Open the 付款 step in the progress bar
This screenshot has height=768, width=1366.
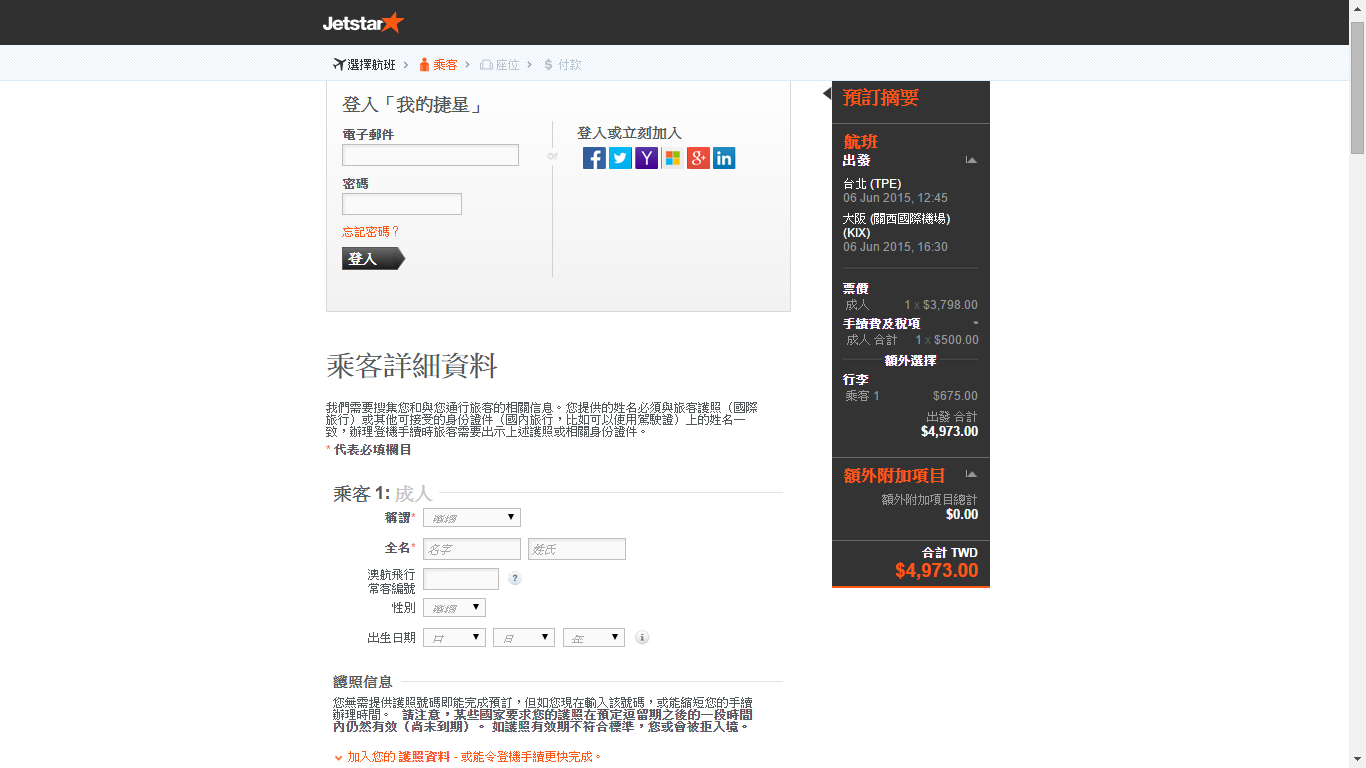coord(562,65)
